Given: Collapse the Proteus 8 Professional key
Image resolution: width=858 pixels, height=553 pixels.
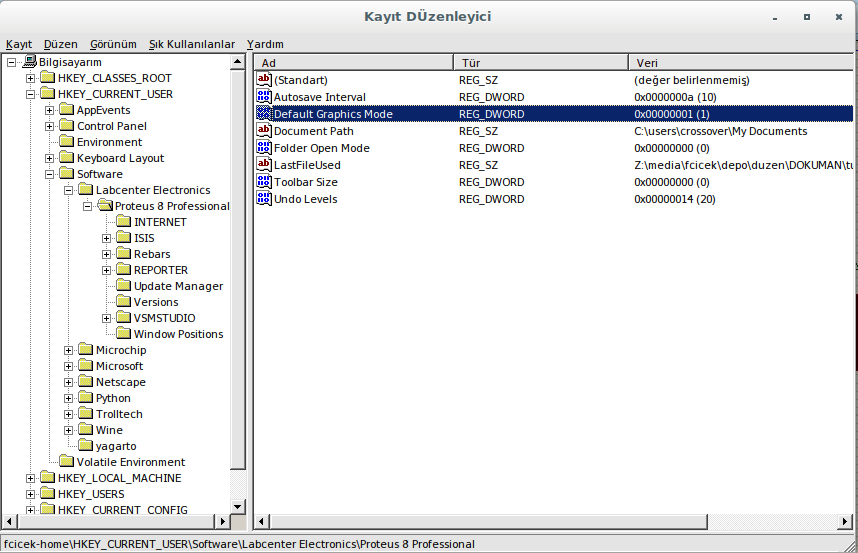Looking at the screenshot, I should 88,206.
